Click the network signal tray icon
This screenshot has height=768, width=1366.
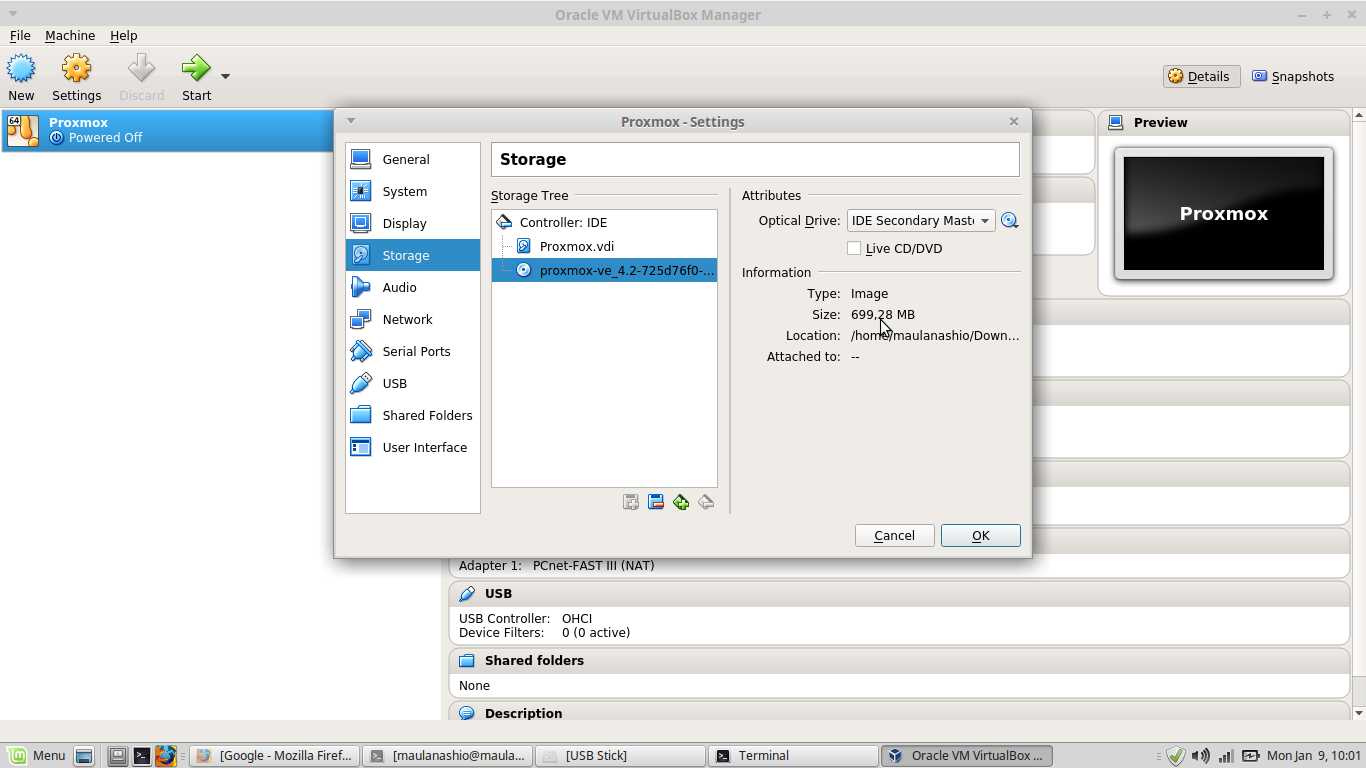click(x=1226, y=756)
